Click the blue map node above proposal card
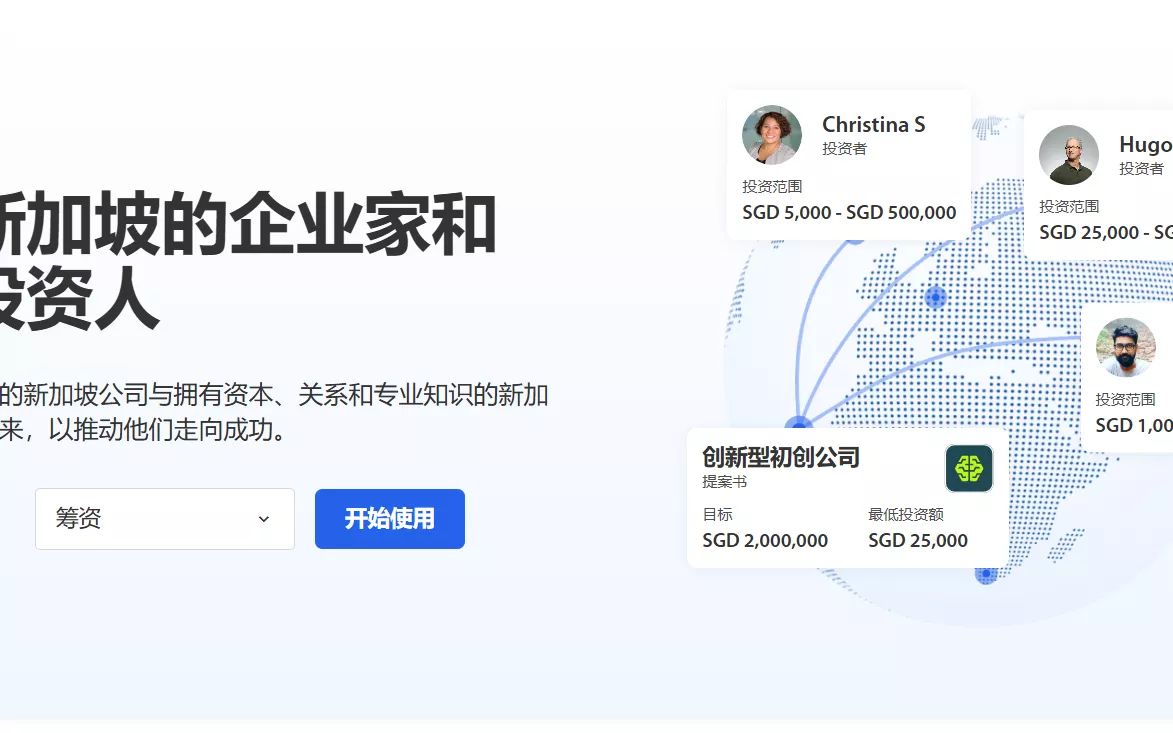The height and width of the screenshot is (733, 1173). tap(799, 423)
